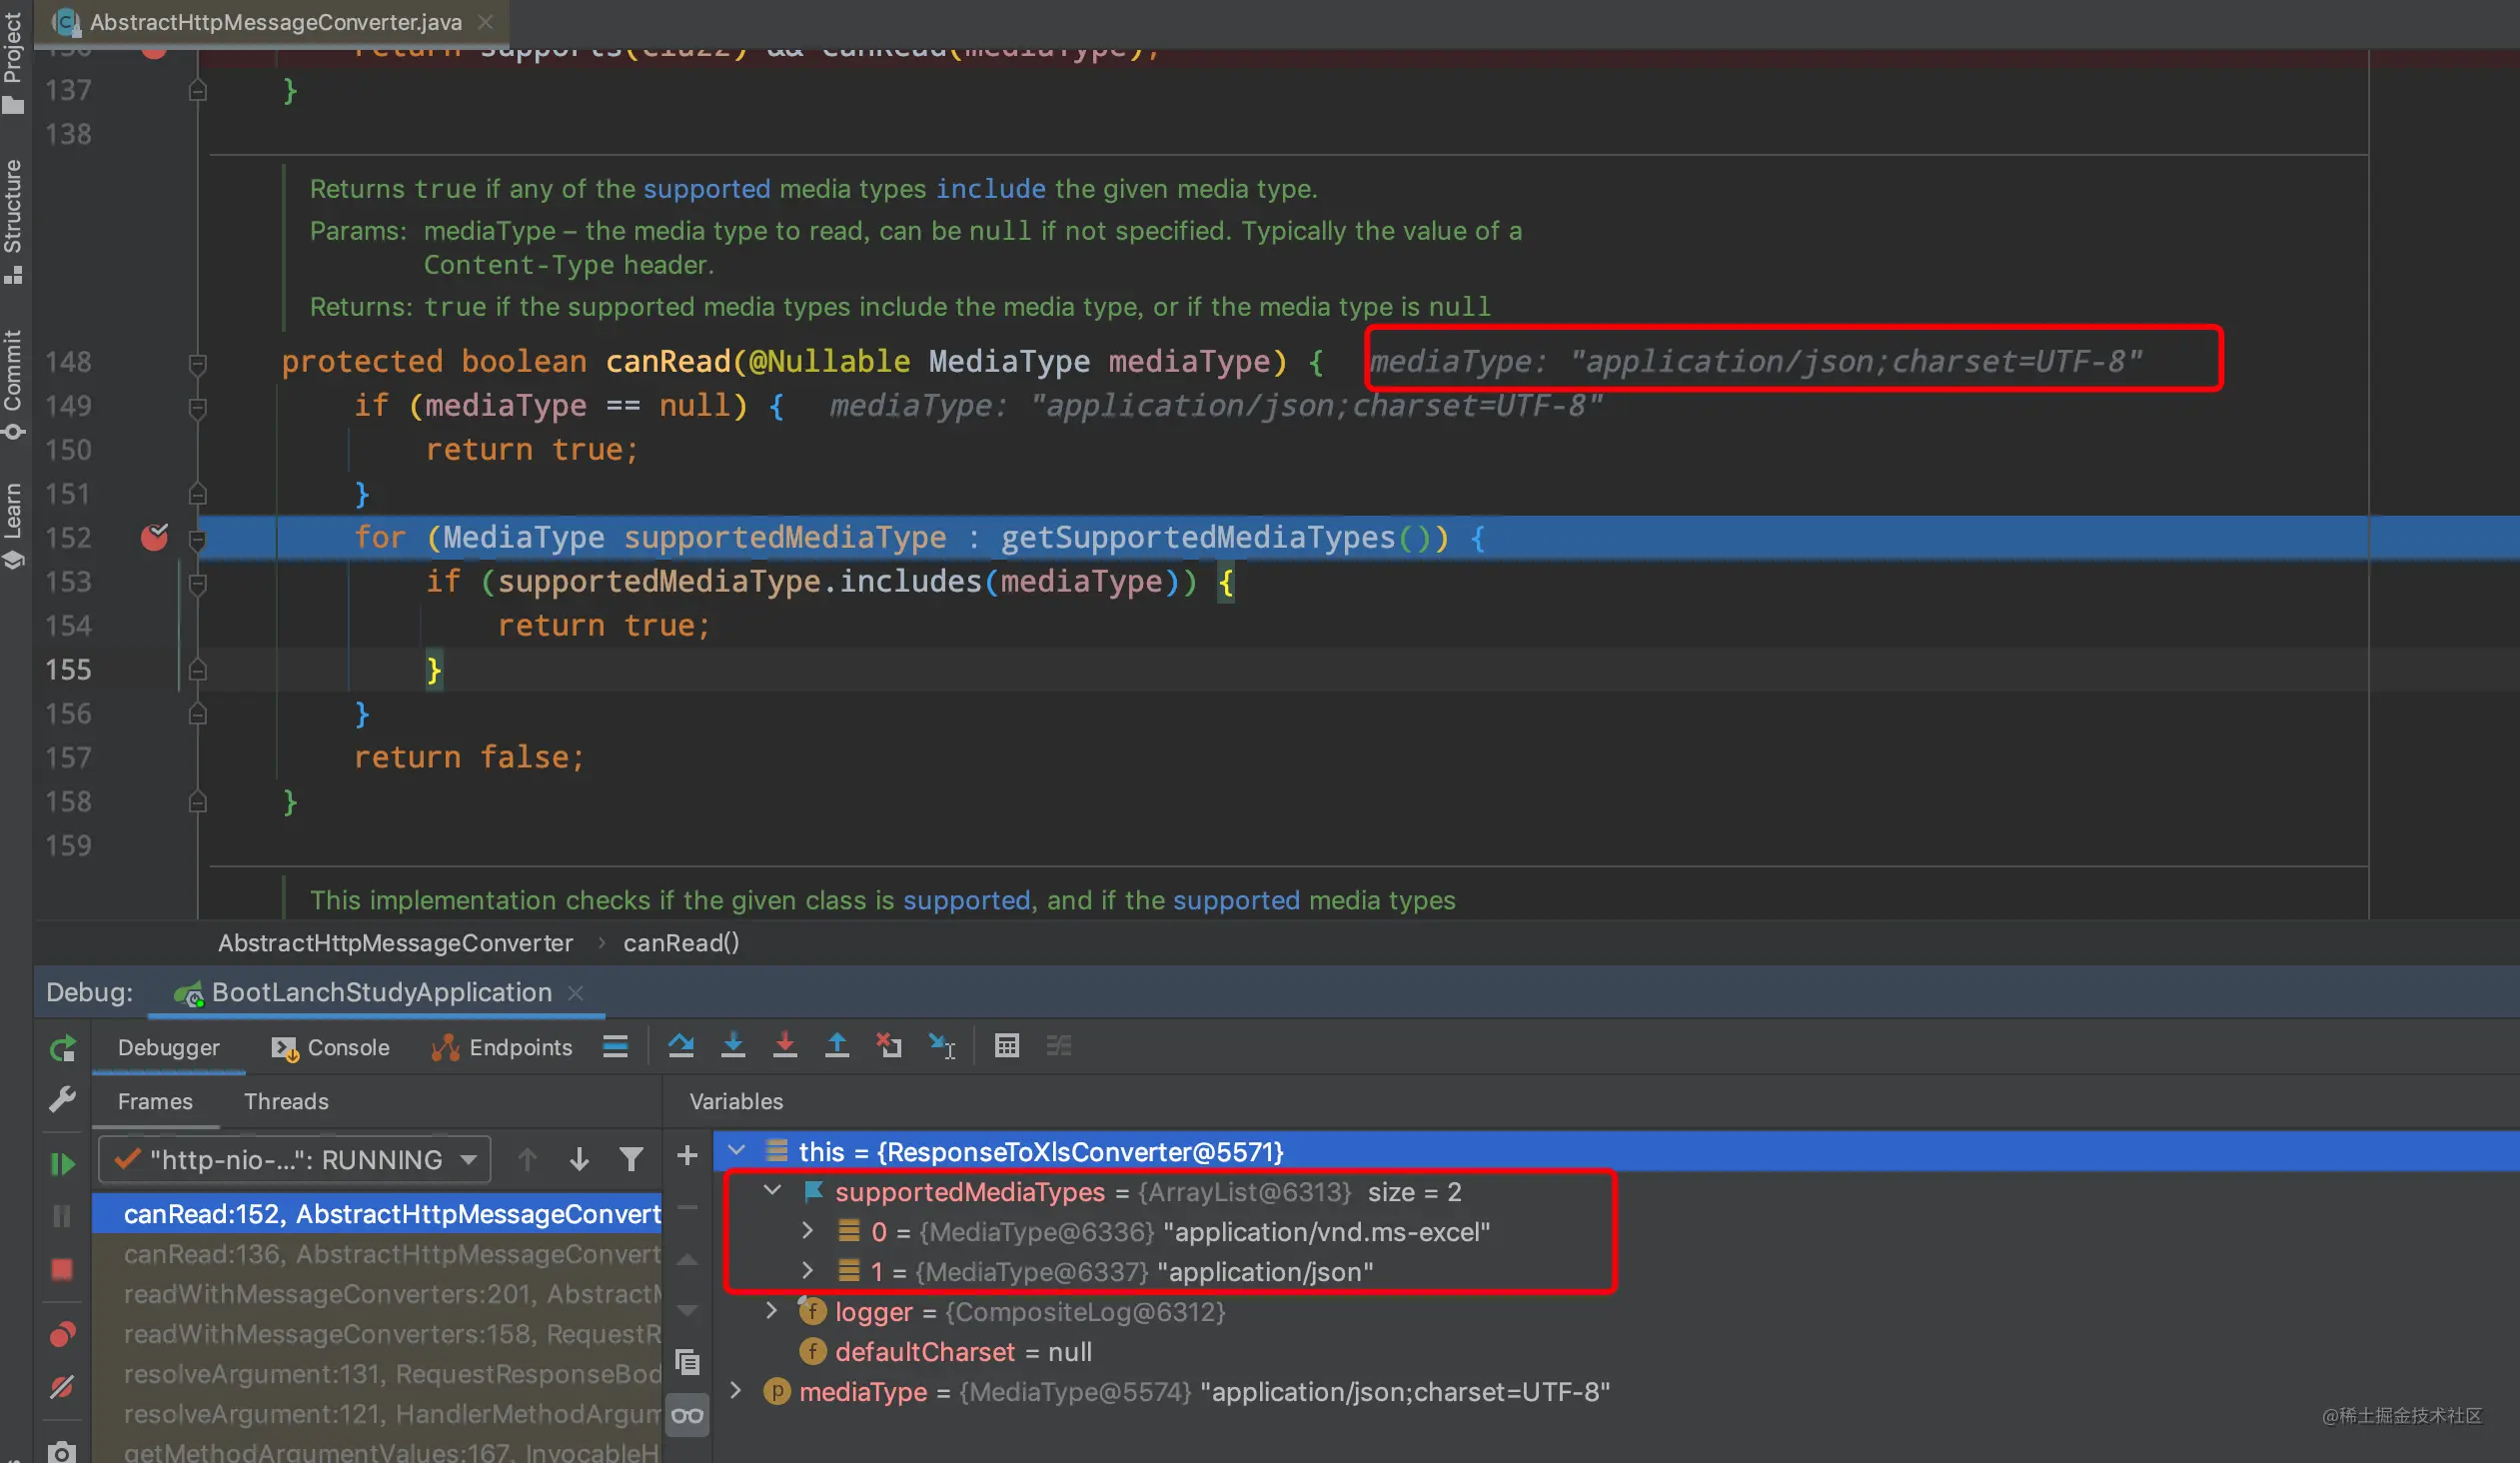
Task: Open the Project tool window
Action: [13, 62]
